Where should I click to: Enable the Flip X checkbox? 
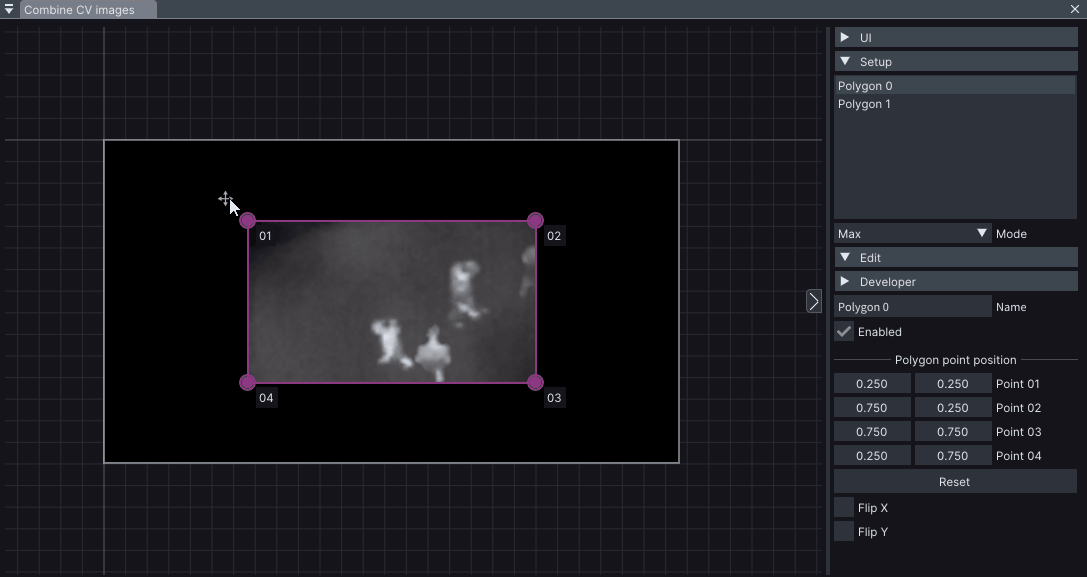click(845, 508)
